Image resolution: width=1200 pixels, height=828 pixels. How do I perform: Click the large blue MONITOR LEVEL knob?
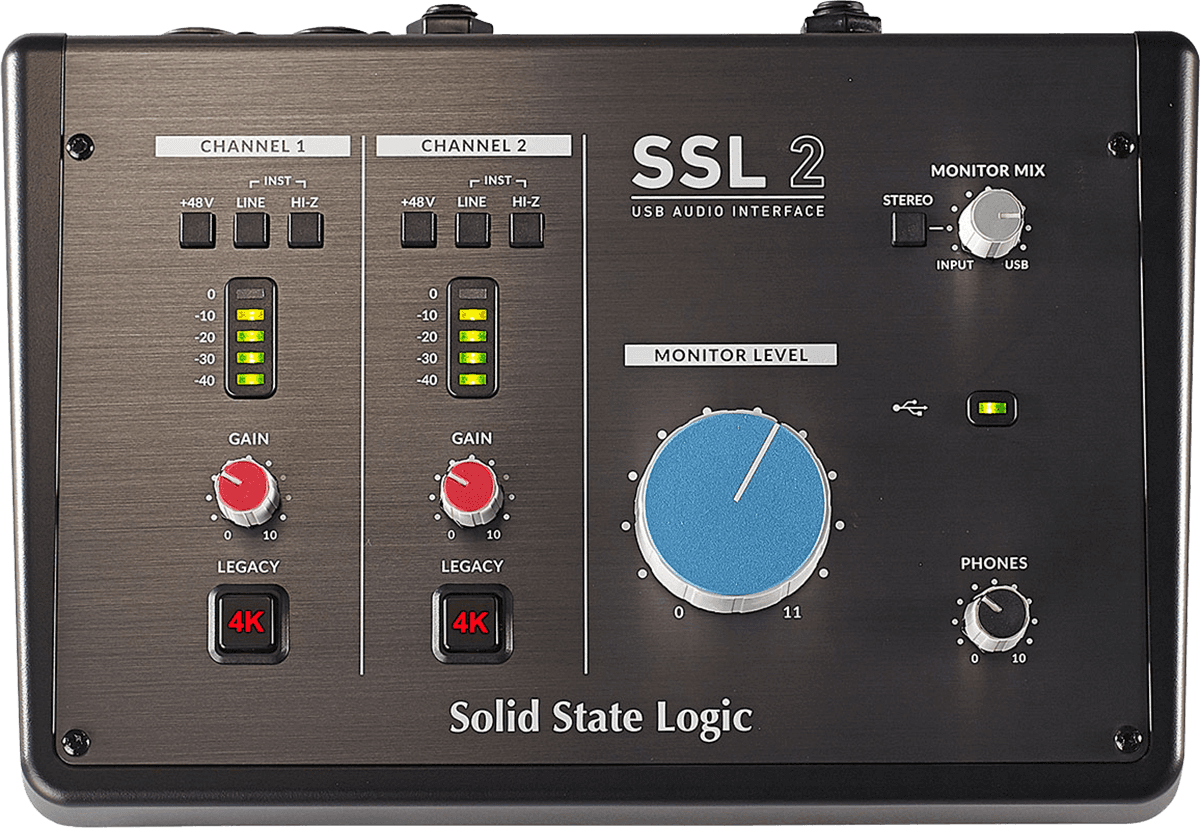coord(735,508)
